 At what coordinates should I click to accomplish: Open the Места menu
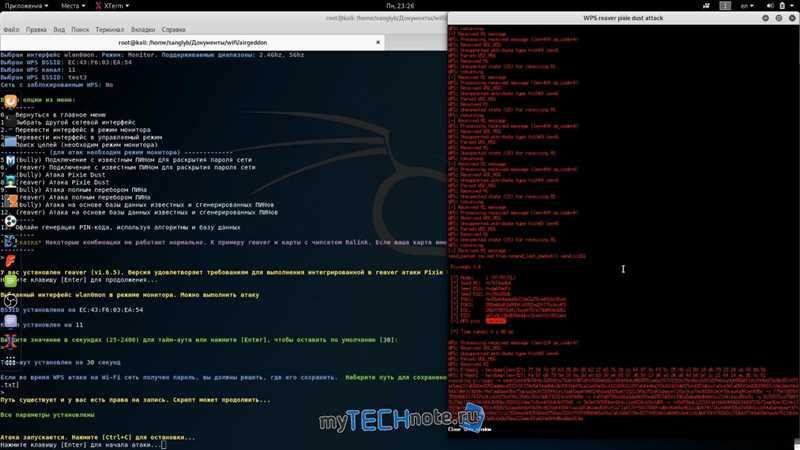[x=73, y=6]
